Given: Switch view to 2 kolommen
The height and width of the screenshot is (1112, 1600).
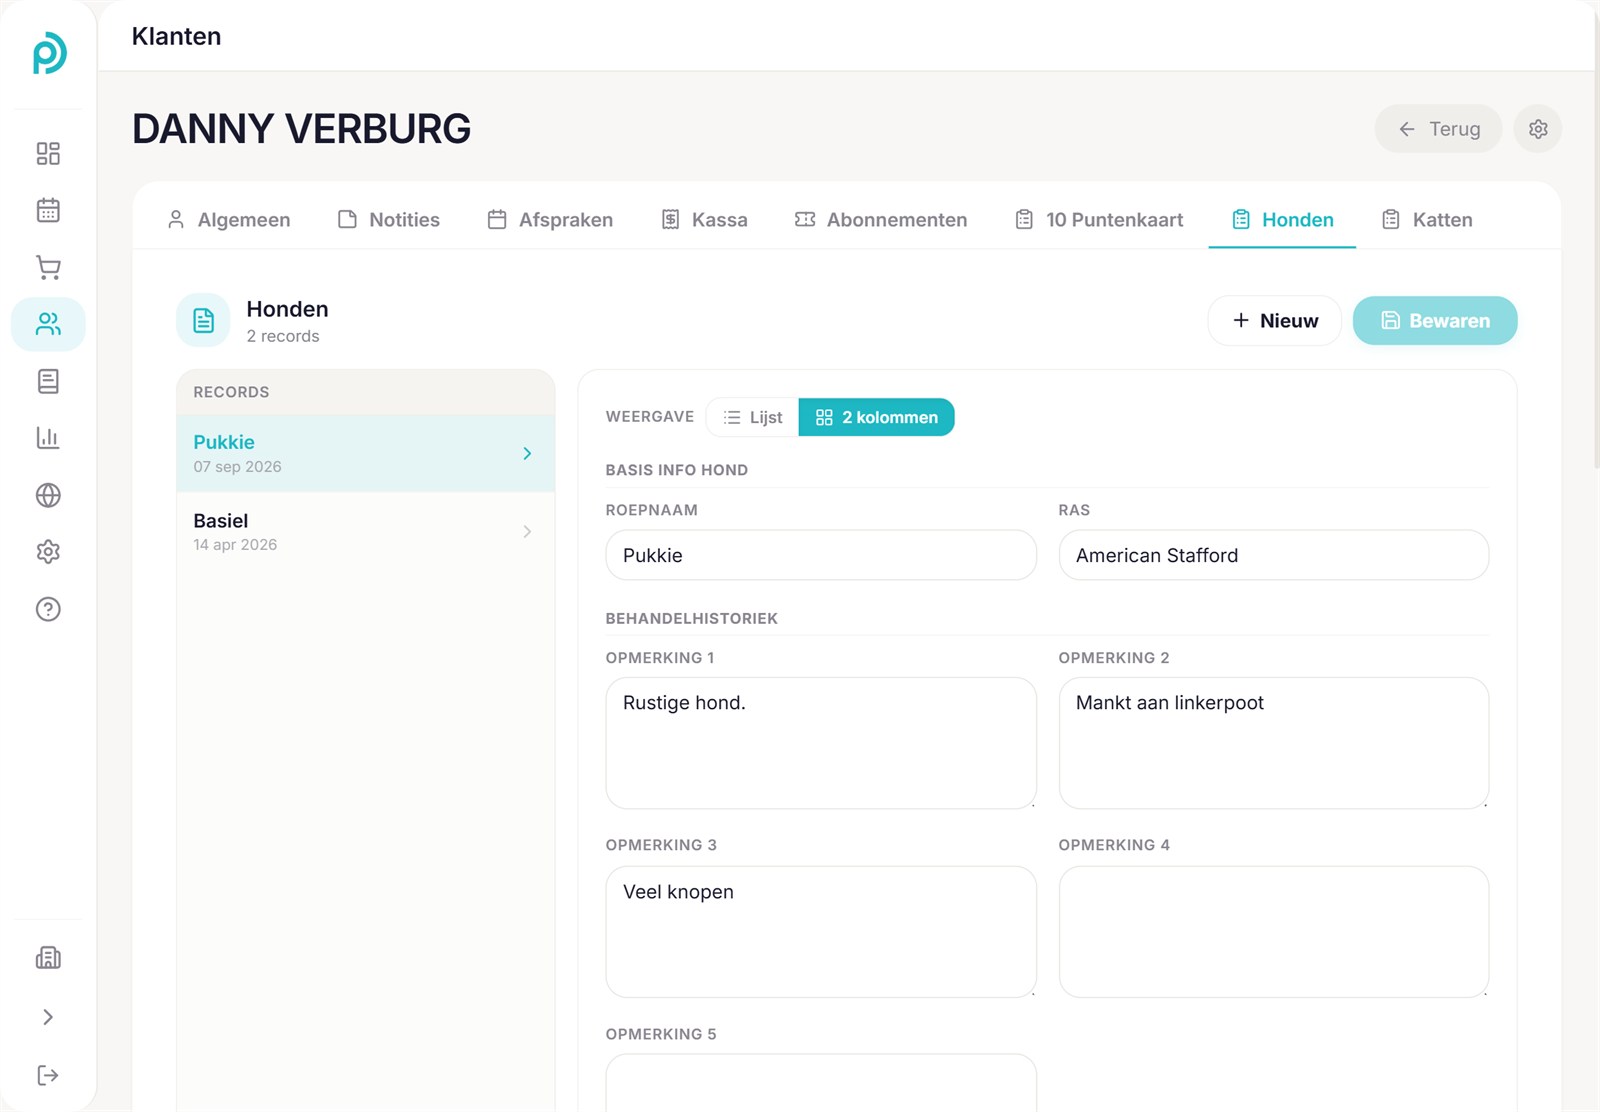Looking at the screenshot, I should point(877,417).
